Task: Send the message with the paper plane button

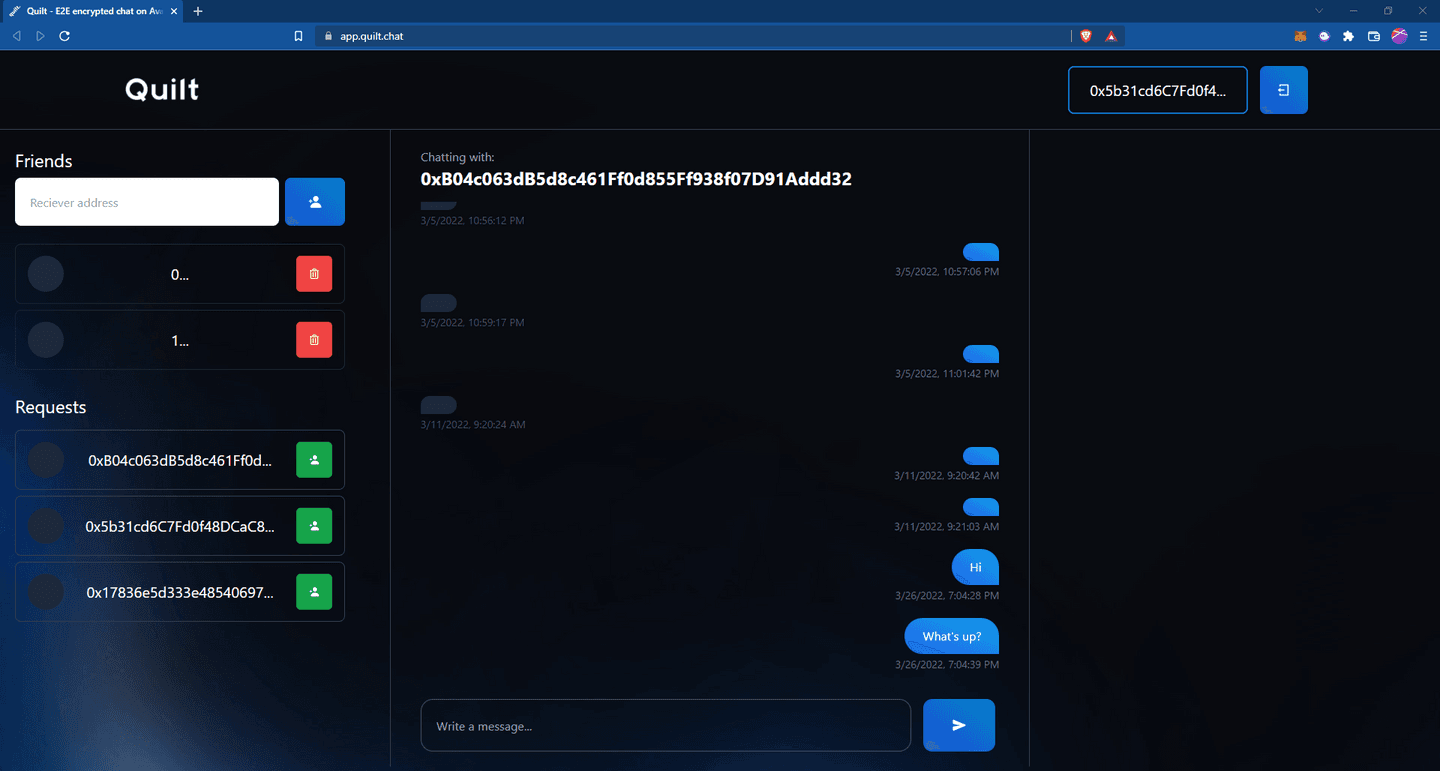Action: (x=959, y=725)
